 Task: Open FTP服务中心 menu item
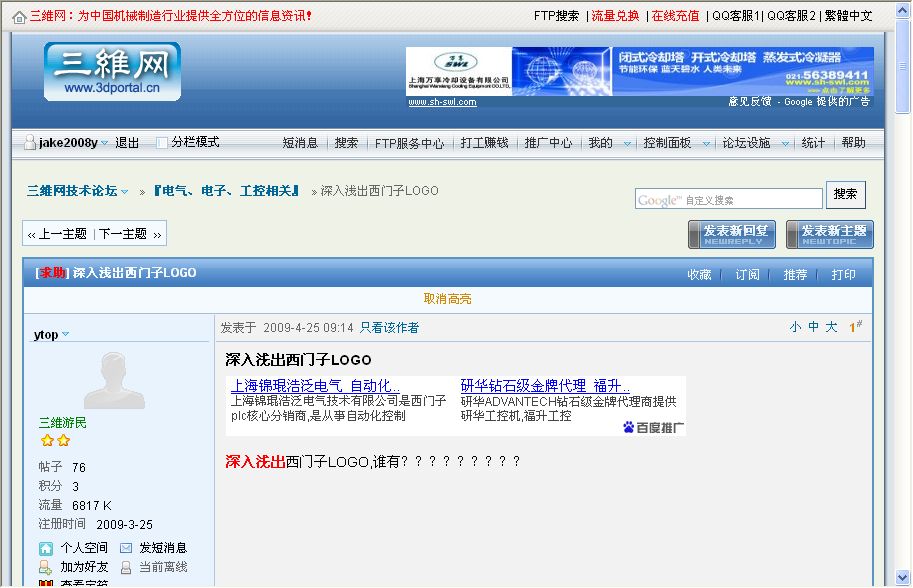click(x=409, y=143)
